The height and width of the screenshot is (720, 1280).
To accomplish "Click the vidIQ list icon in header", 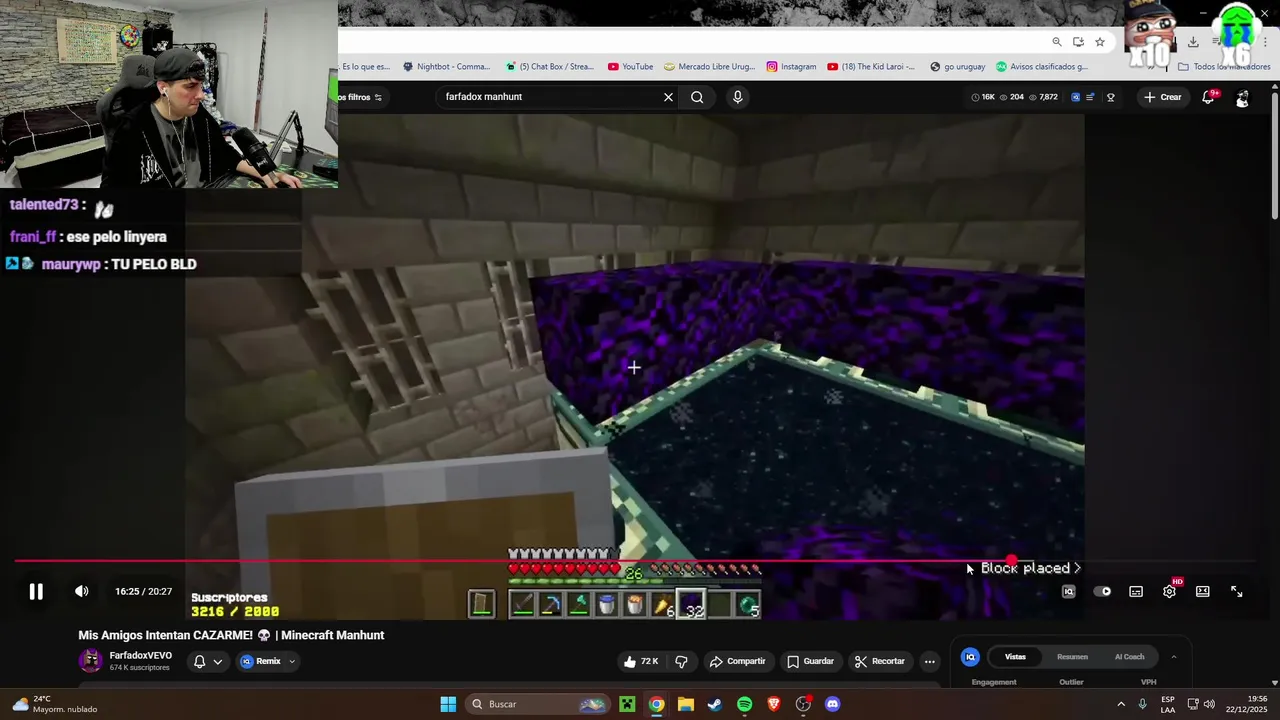I will 1091,97.
